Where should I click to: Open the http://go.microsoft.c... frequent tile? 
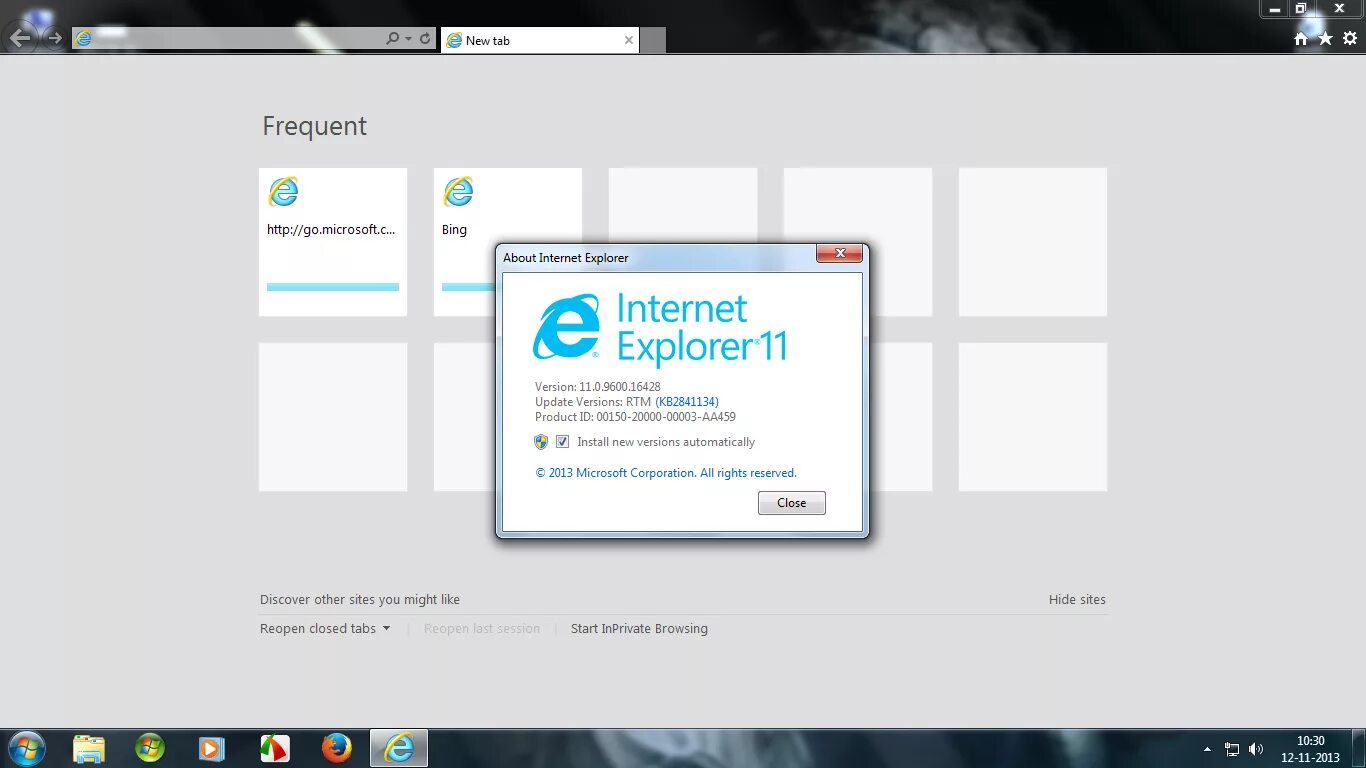tap(333, 242)
